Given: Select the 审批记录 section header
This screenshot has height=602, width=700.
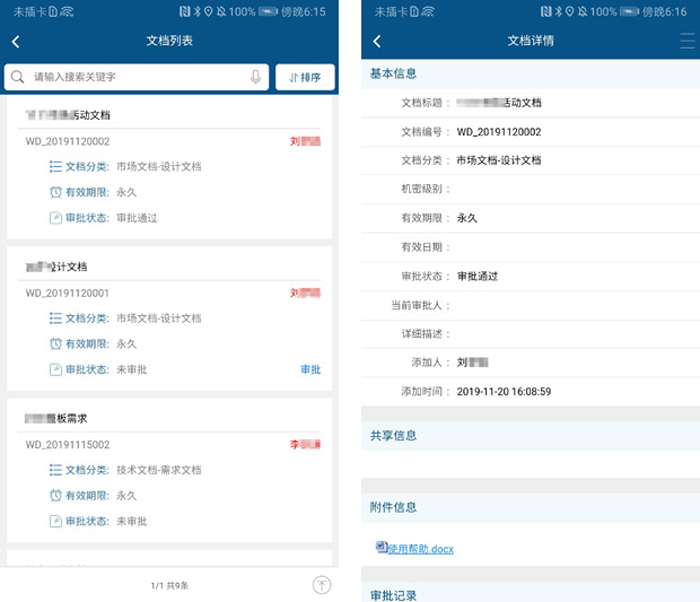Looking at the screenshot, I should click(393, 594).
